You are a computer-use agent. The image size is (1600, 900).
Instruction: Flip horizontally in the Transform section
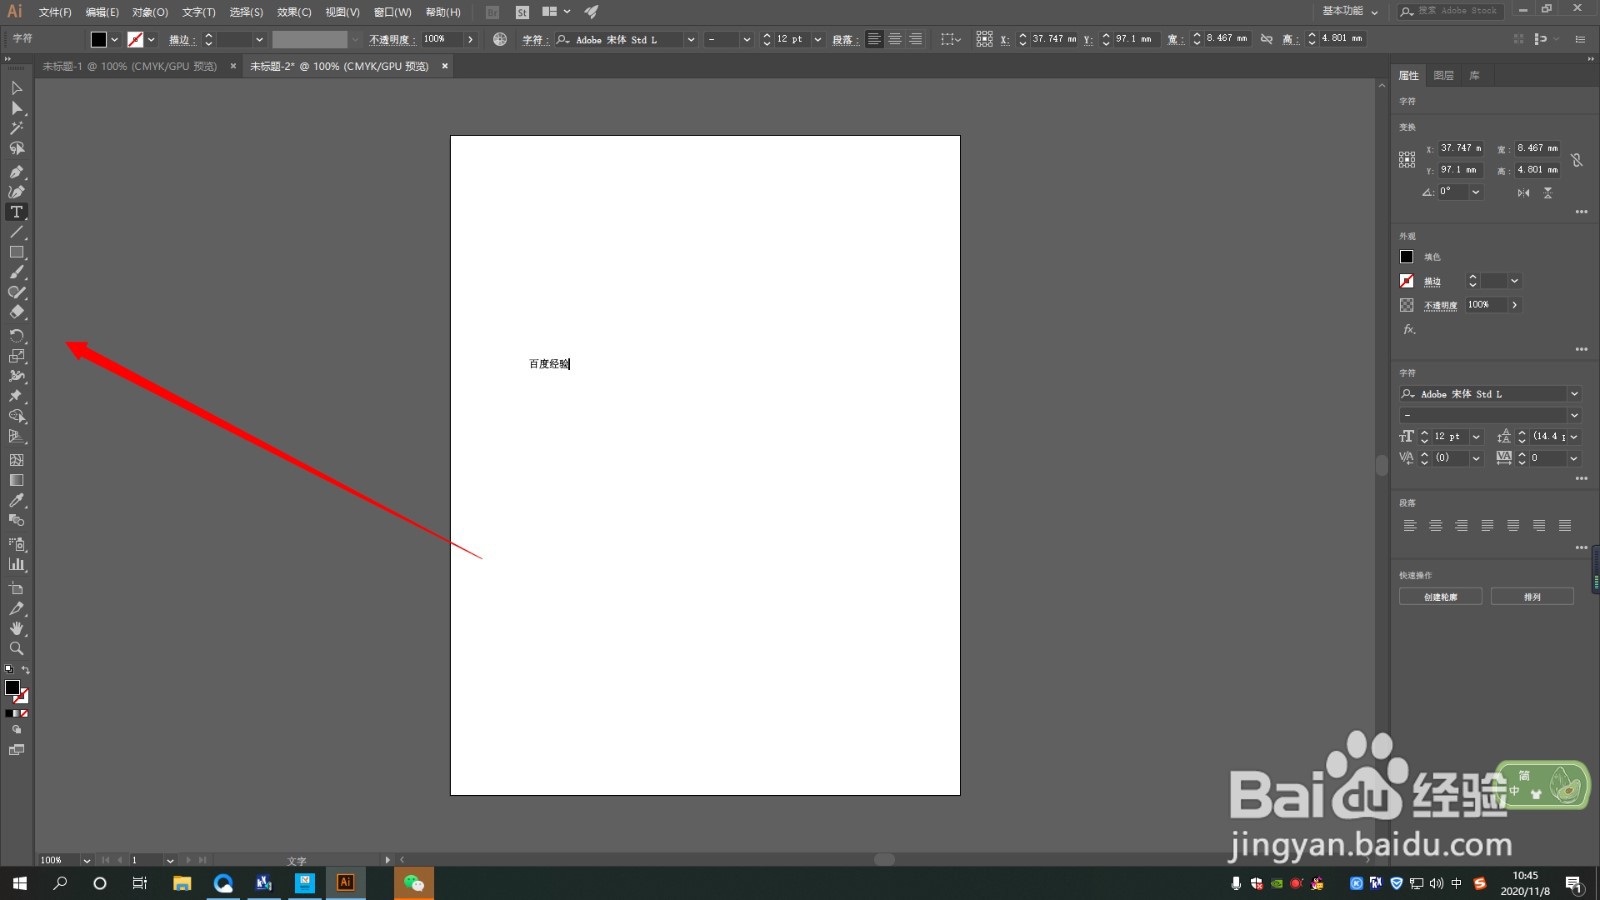[1523, 193]
